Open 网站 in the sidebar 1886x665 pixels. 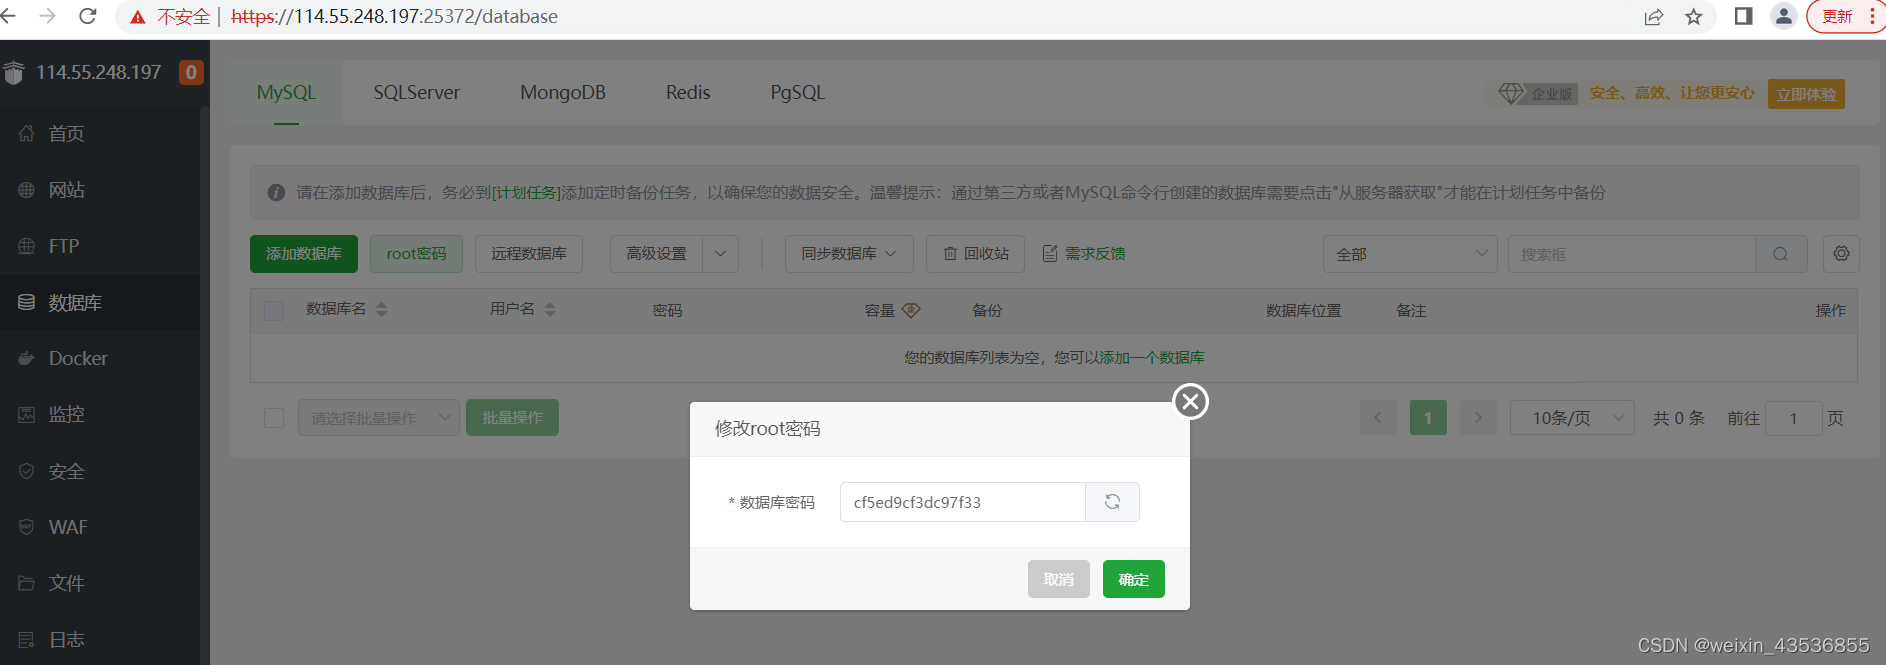100,190
